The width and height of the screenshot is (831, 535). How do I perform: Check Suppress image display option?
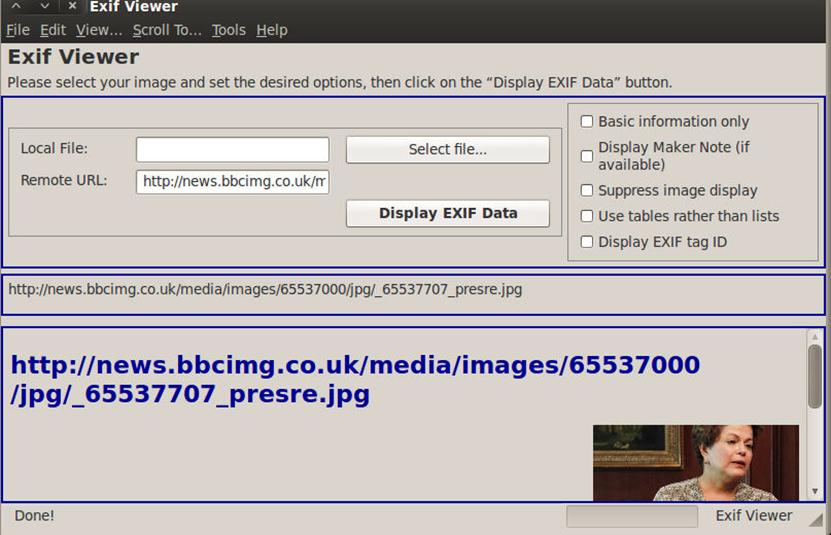587,191
